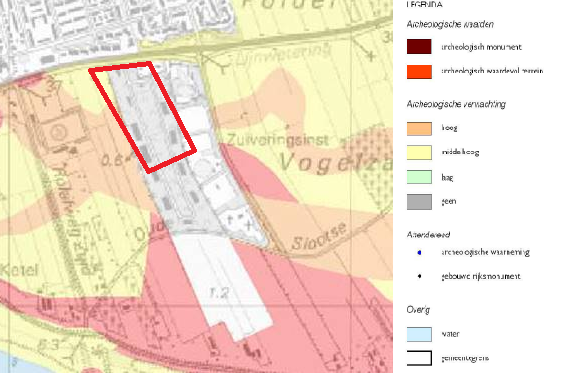Select the yellow 'middelhoog' legend swatch

pos(419,153)
